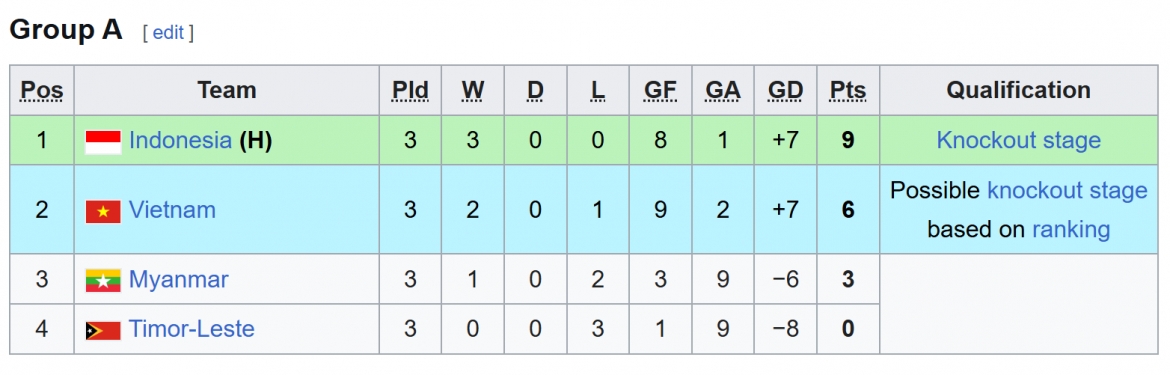Click the Group A heading

pos(66,31)
